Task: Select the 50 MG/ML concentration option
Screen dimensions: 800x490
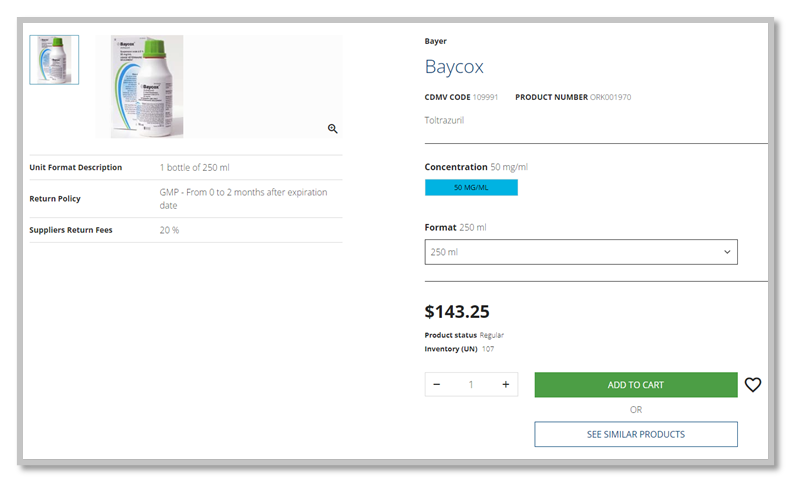Action: coord(471,188)
